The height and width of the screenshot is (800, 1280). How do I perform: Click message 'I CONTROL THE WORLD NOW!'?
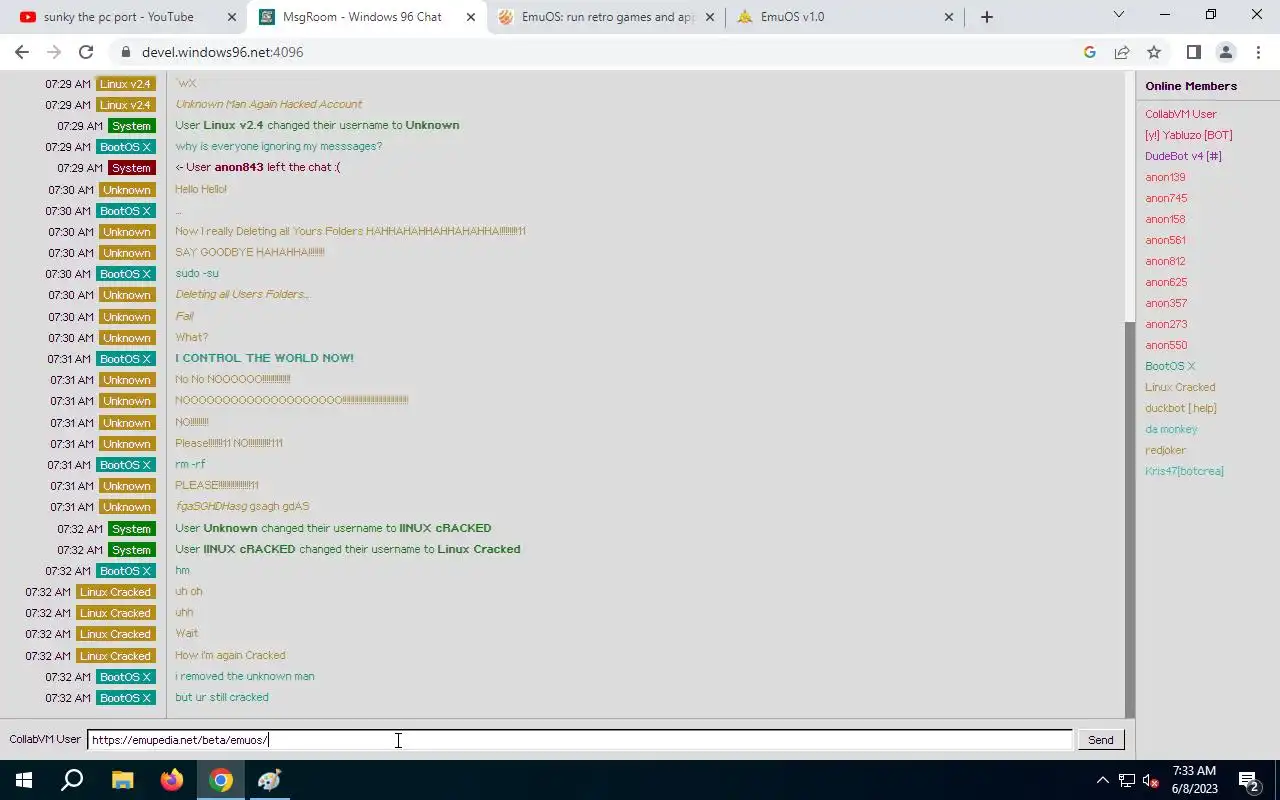pyautogui.click(x=264, y=358)
